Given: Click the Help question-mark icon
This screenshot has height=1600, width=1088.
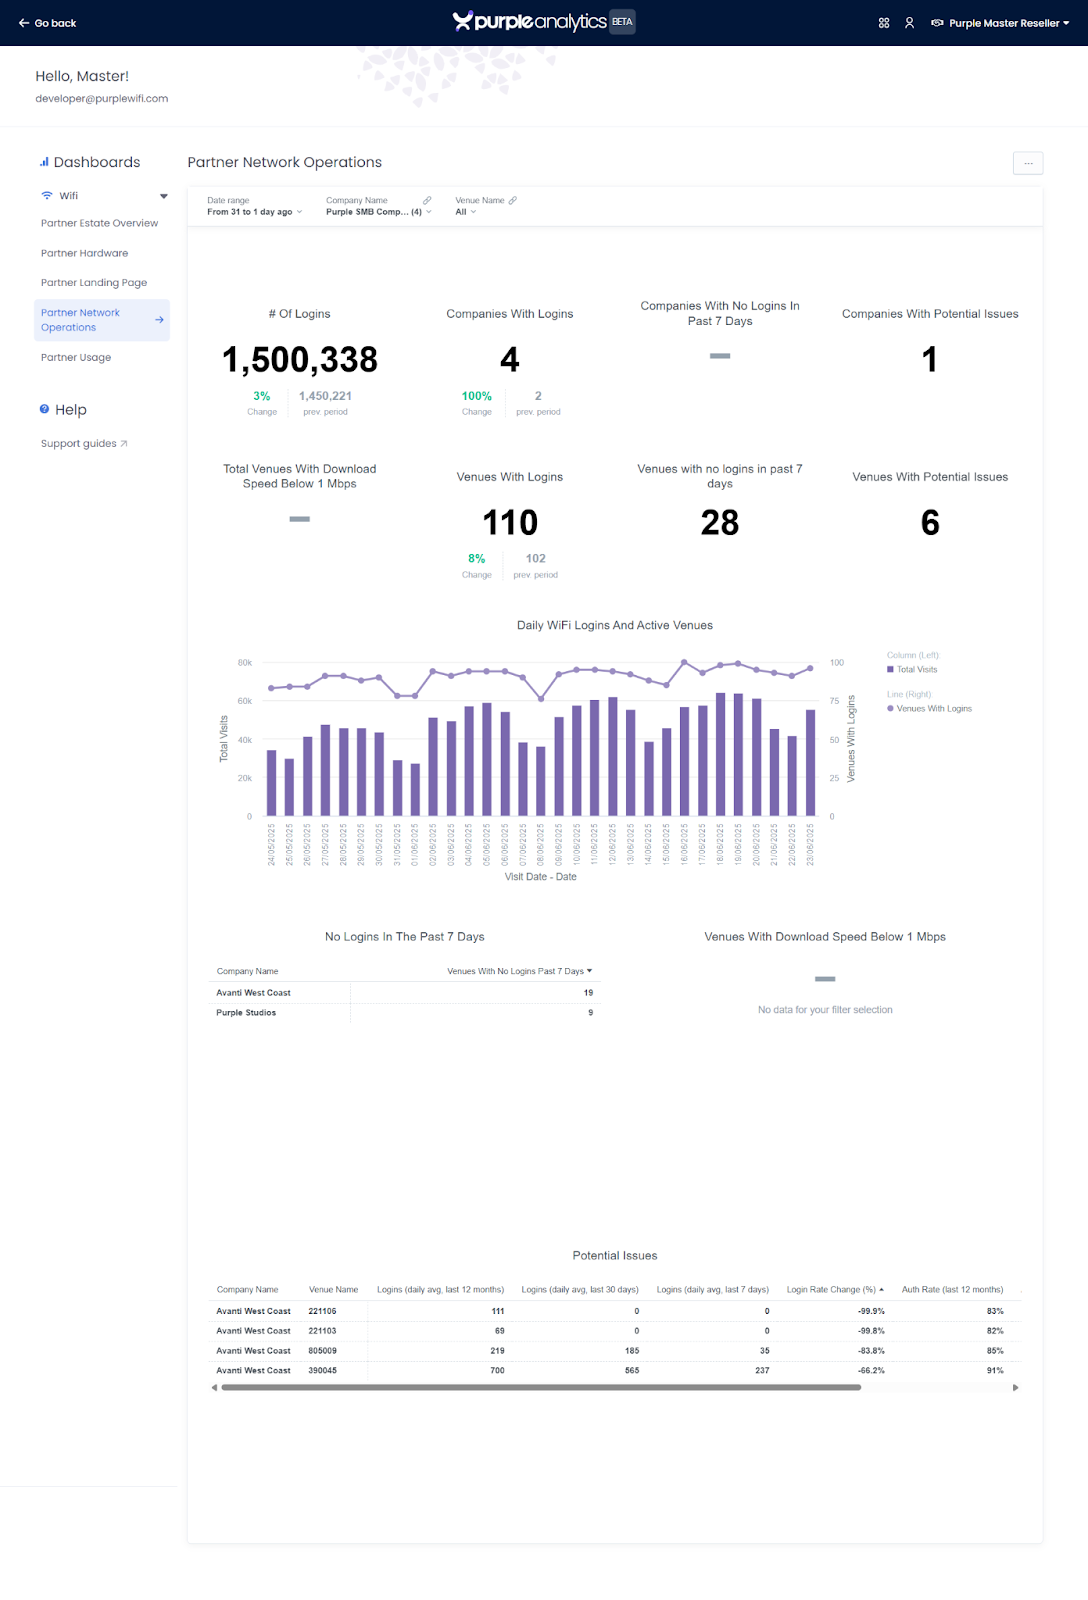Looking at the screenshot, I should click(x=44, y=409).
